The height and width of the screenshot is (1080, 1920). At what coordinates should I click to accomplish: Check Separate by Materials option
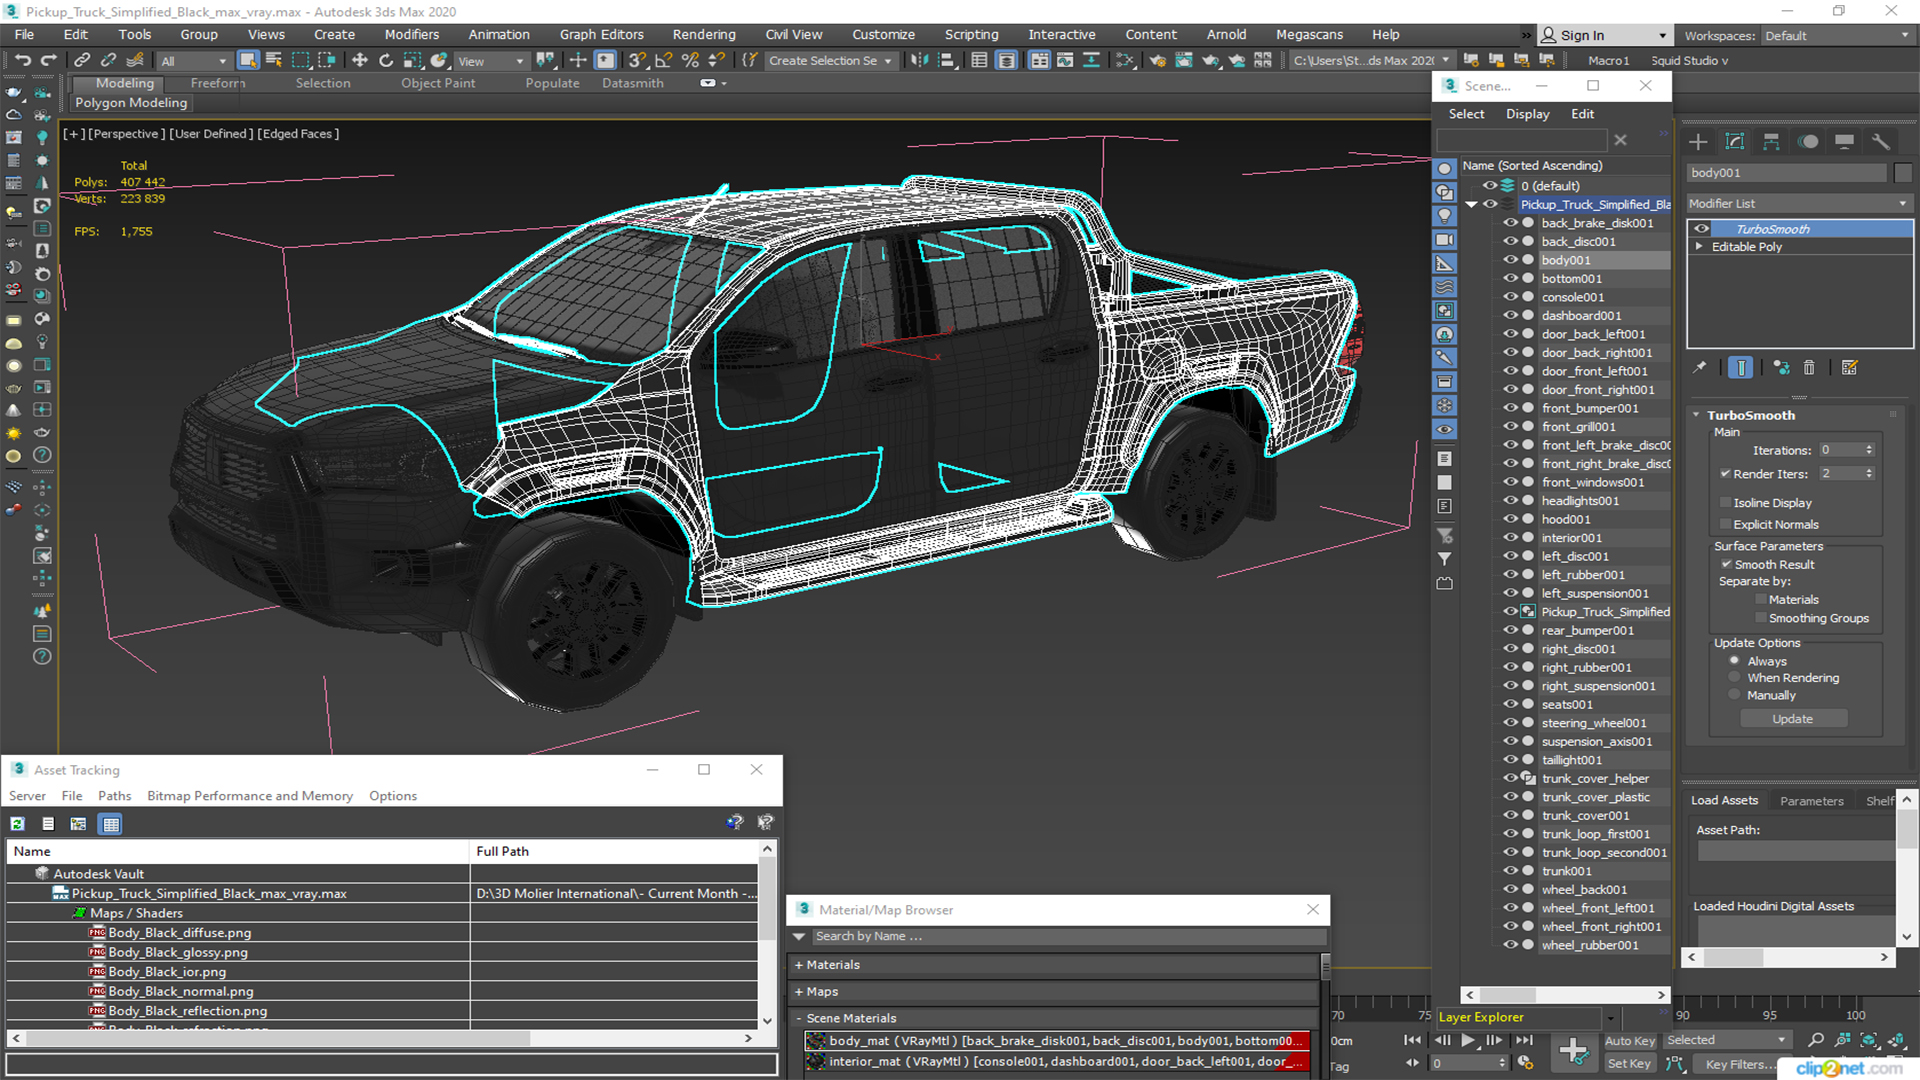(1761, 600)
